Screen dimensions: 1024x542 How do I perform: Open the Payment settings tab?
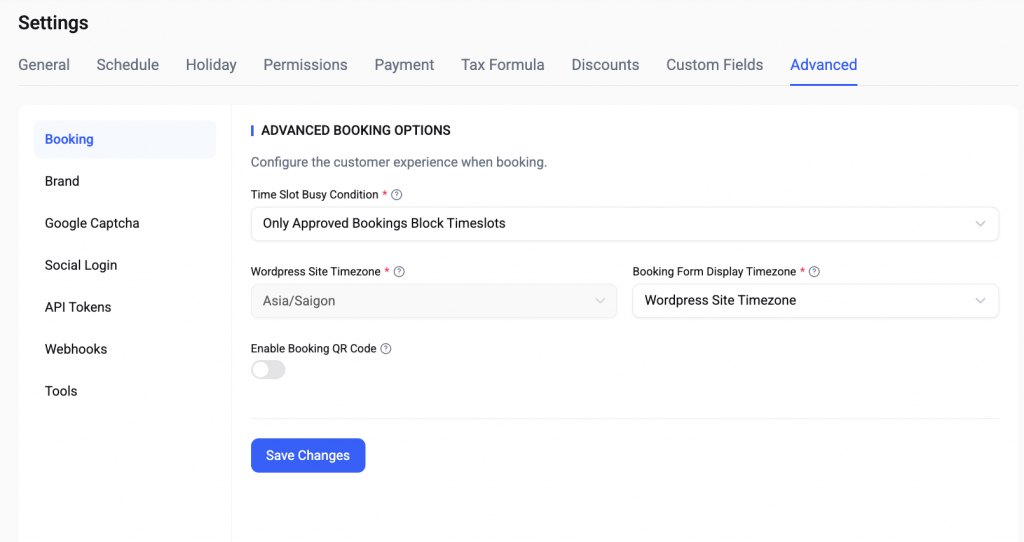pos(404,65)
